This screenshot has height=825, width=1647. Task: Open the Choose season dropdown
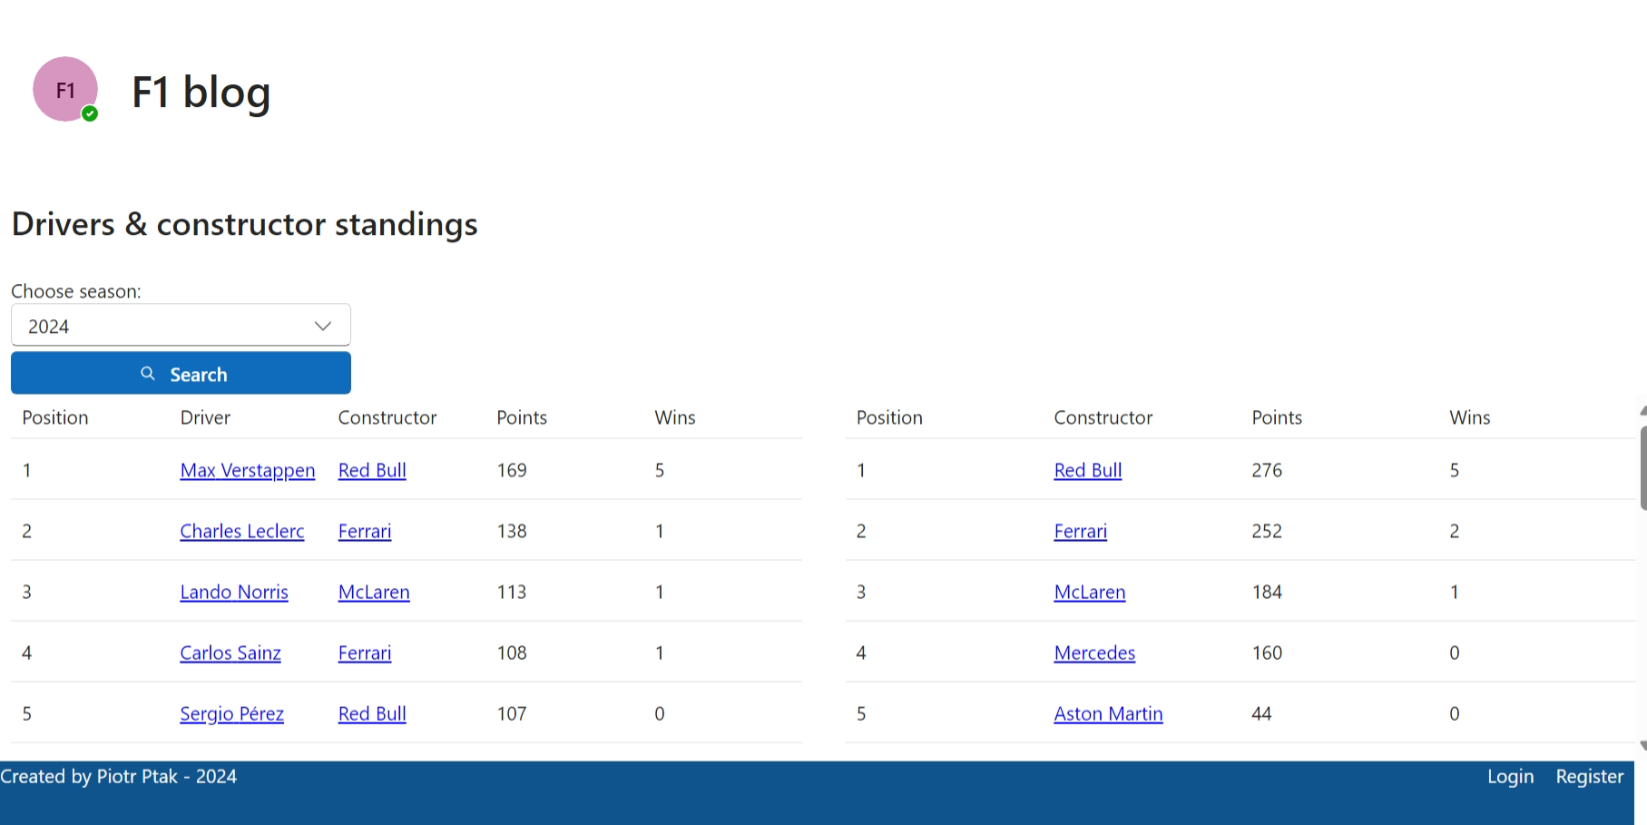(181, 326)
